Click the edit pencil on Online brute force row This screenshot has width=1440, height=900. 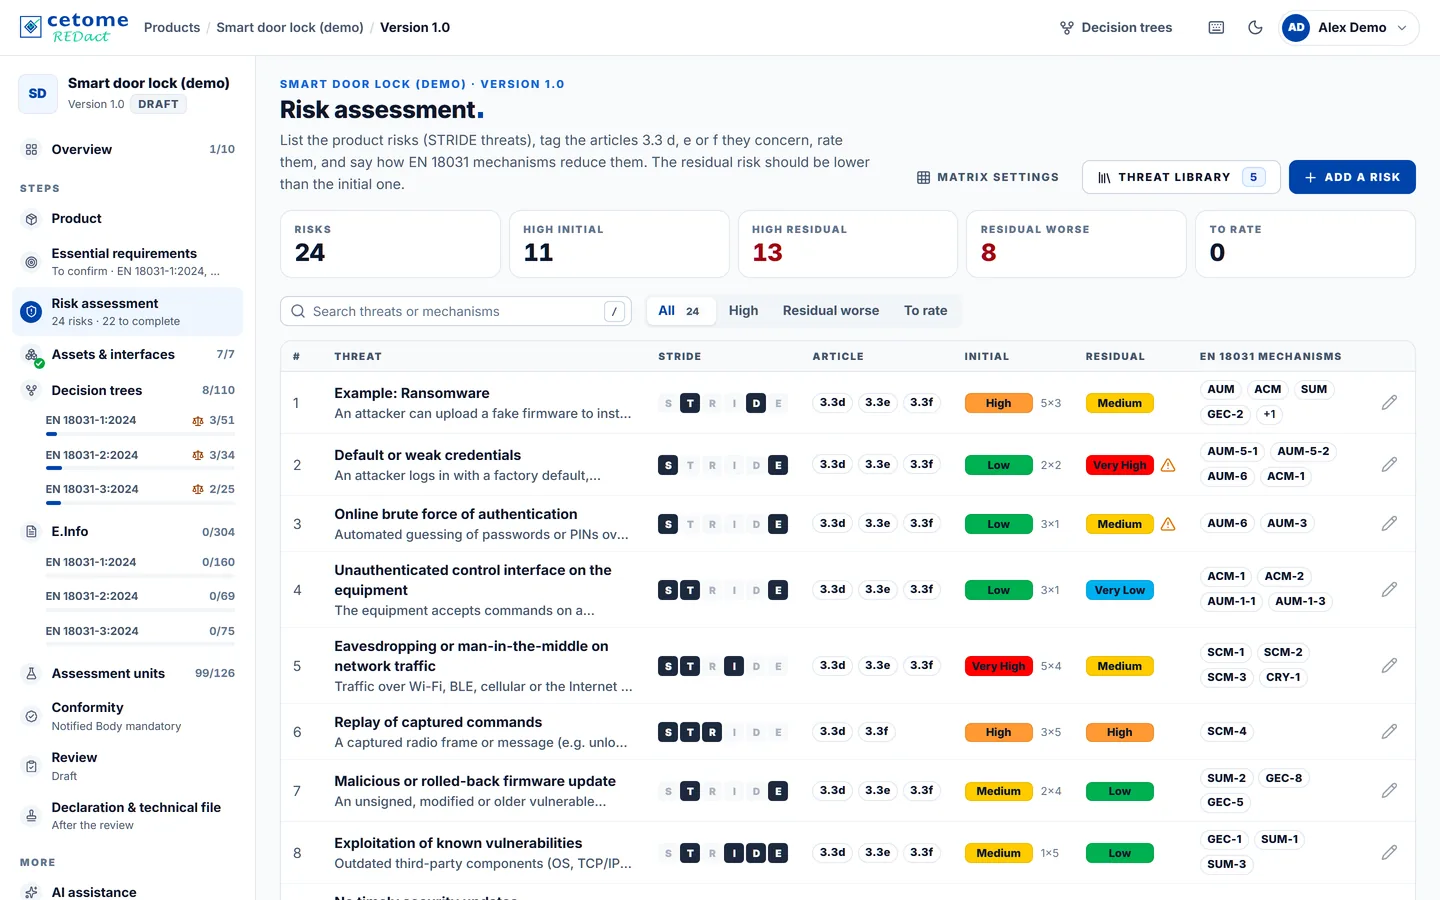coord(1389,524)
